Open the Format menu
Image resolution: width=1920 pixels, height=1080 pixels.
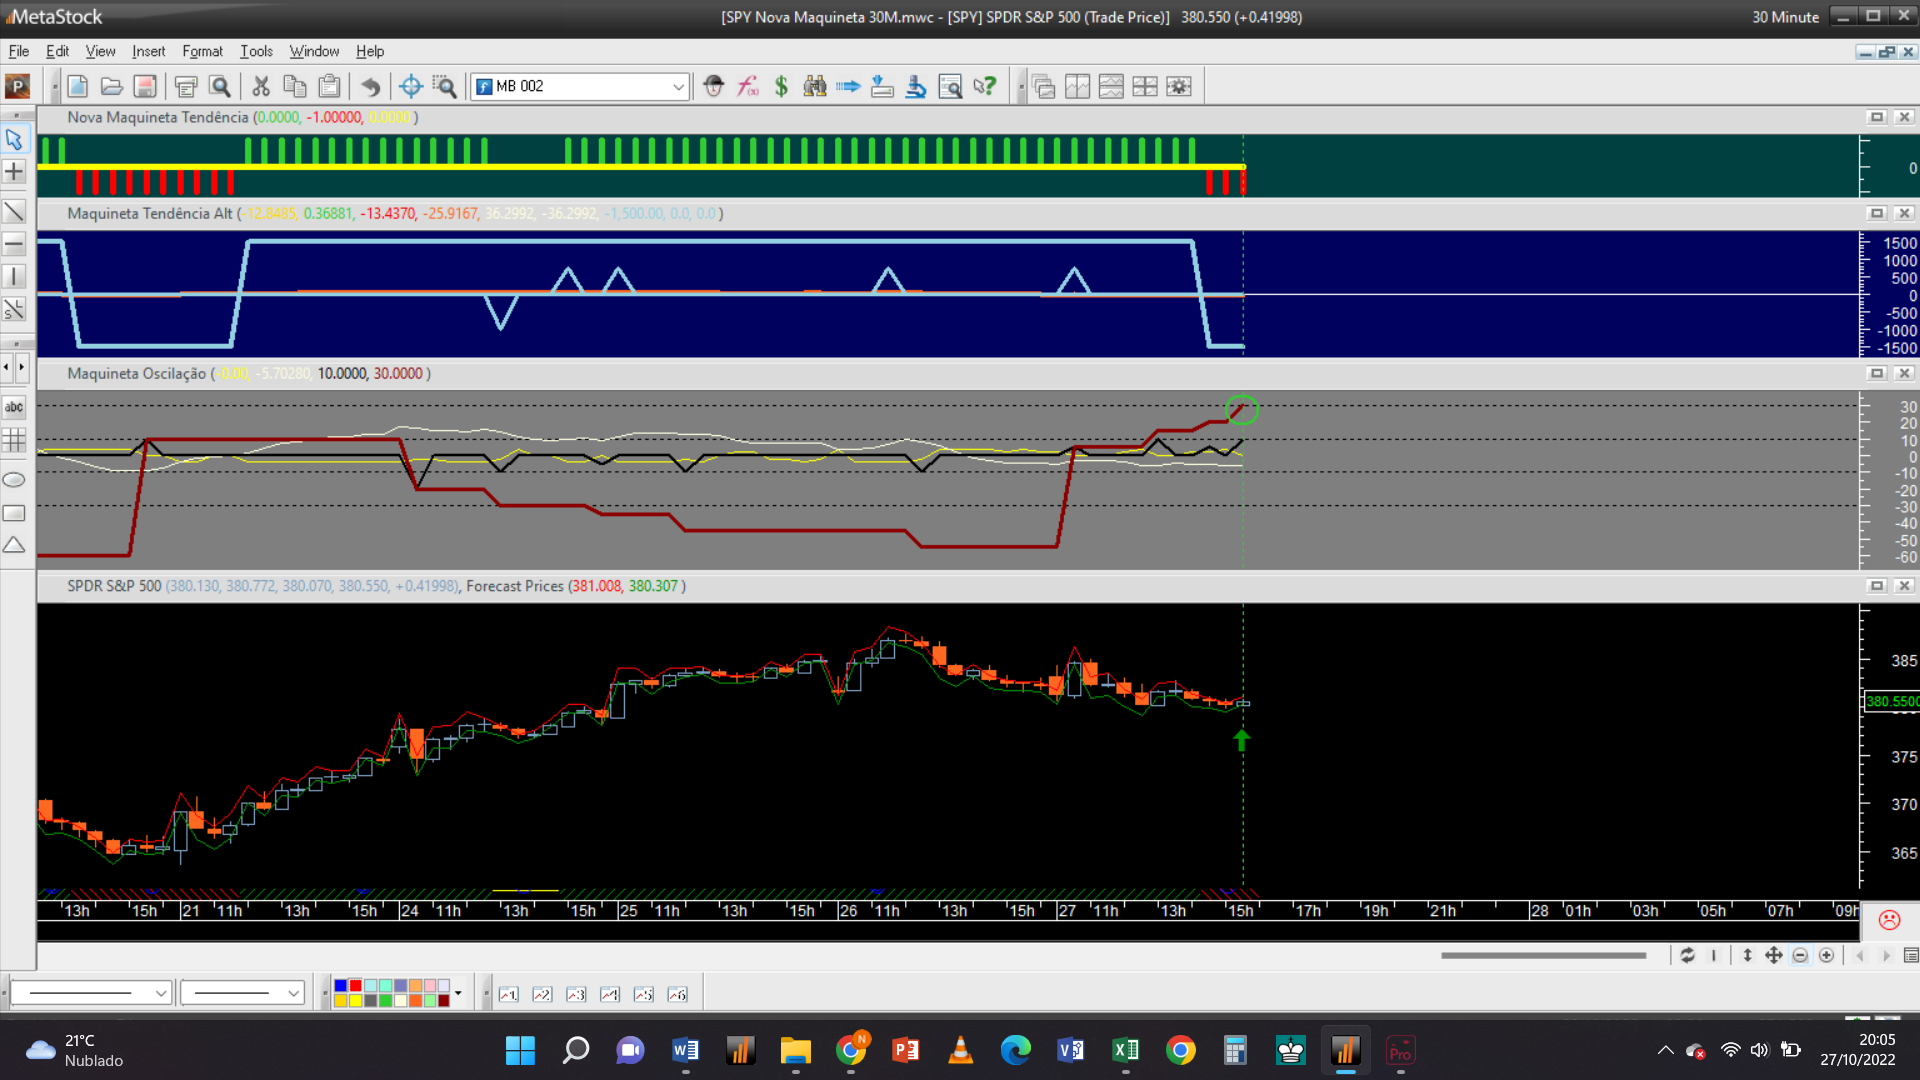coord(202,51)
